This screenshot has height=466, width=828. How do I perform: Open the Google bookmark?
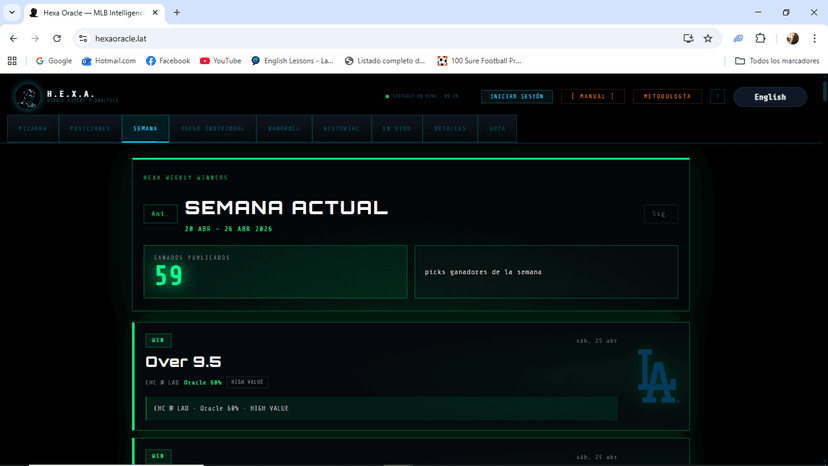point(54,61)
